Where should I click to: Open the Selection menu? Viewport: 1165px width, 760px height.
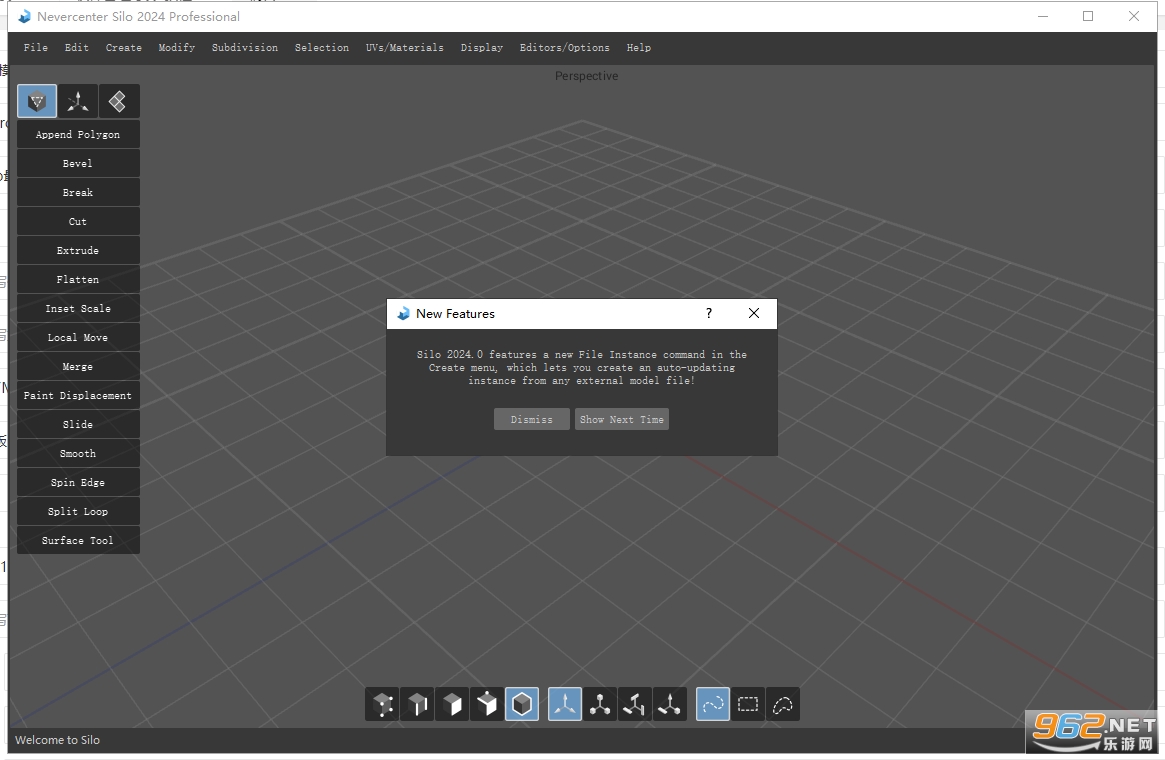pyautogui.click(x=322, y=48)
